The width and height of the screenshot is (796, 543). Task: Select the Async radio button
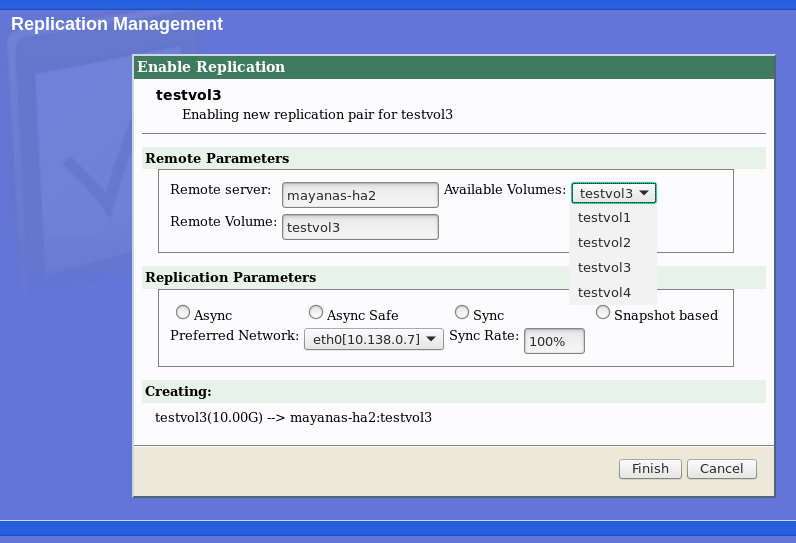(183, 313)
